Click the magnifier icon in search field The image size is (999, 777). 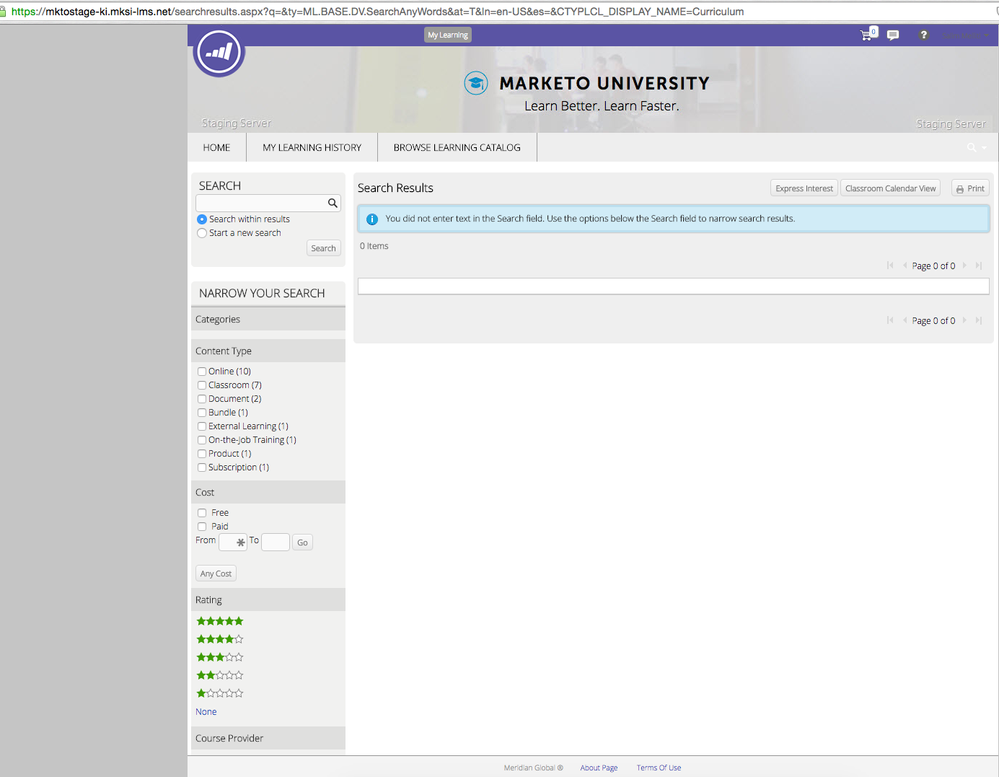click(x=333, y=203)
